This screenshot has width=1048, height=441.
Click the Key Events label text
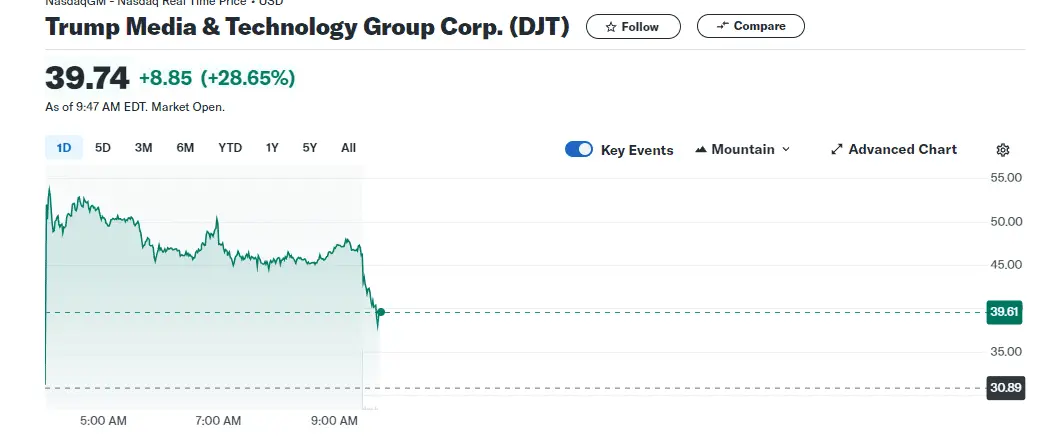click(x=637, y=150)
